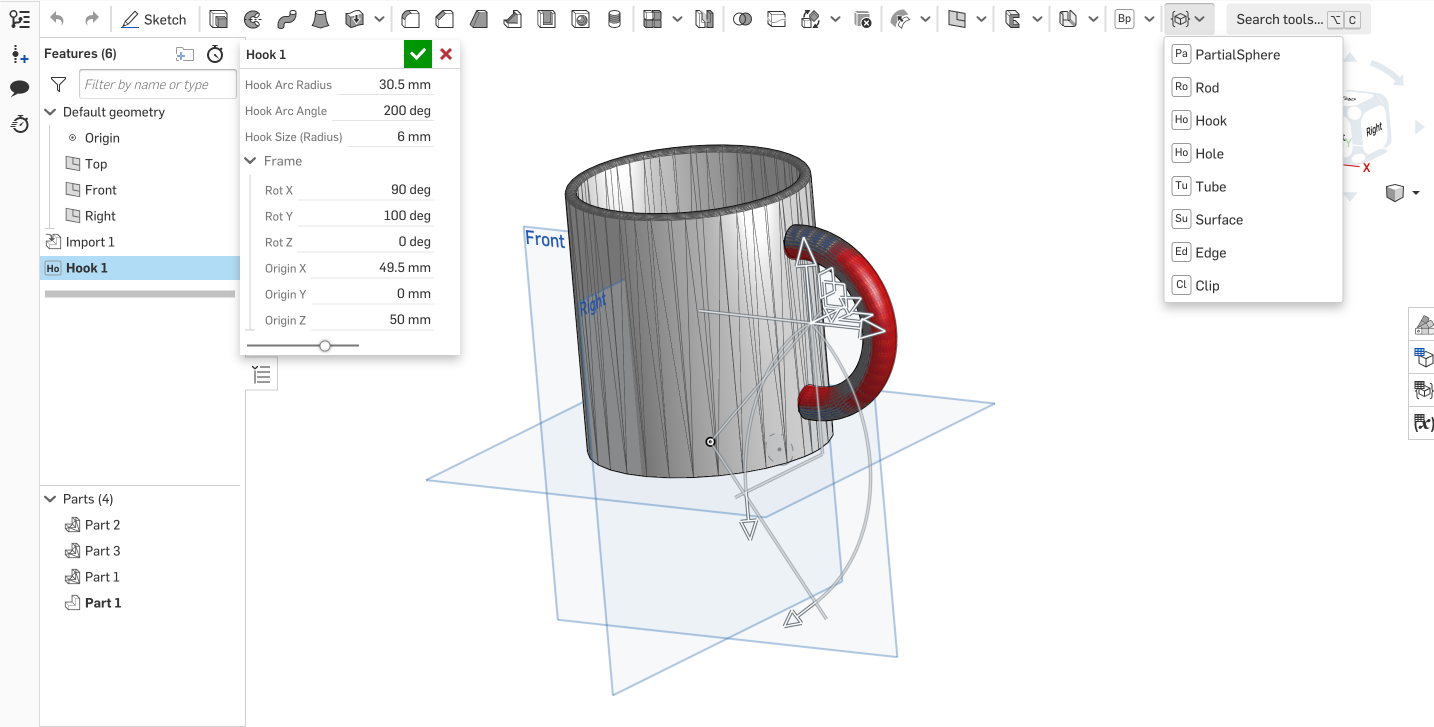
Task: Select the Shell tool
Action: pos(546,19)
